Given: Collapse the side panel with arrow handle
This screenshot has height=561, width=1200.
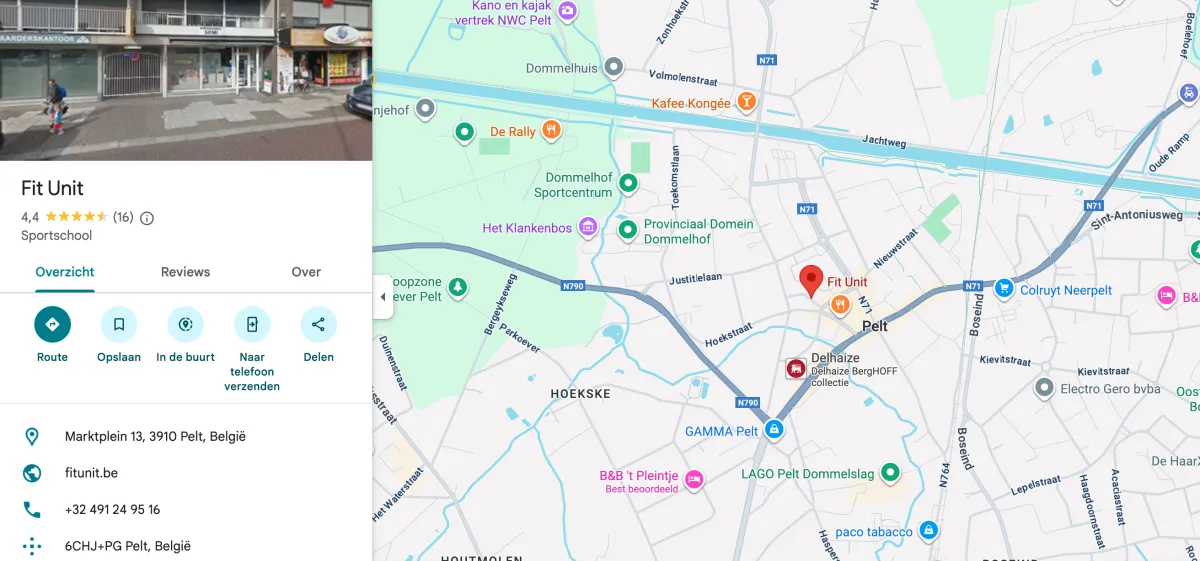Looking at the screenshot, I should (x=382, y=297).
